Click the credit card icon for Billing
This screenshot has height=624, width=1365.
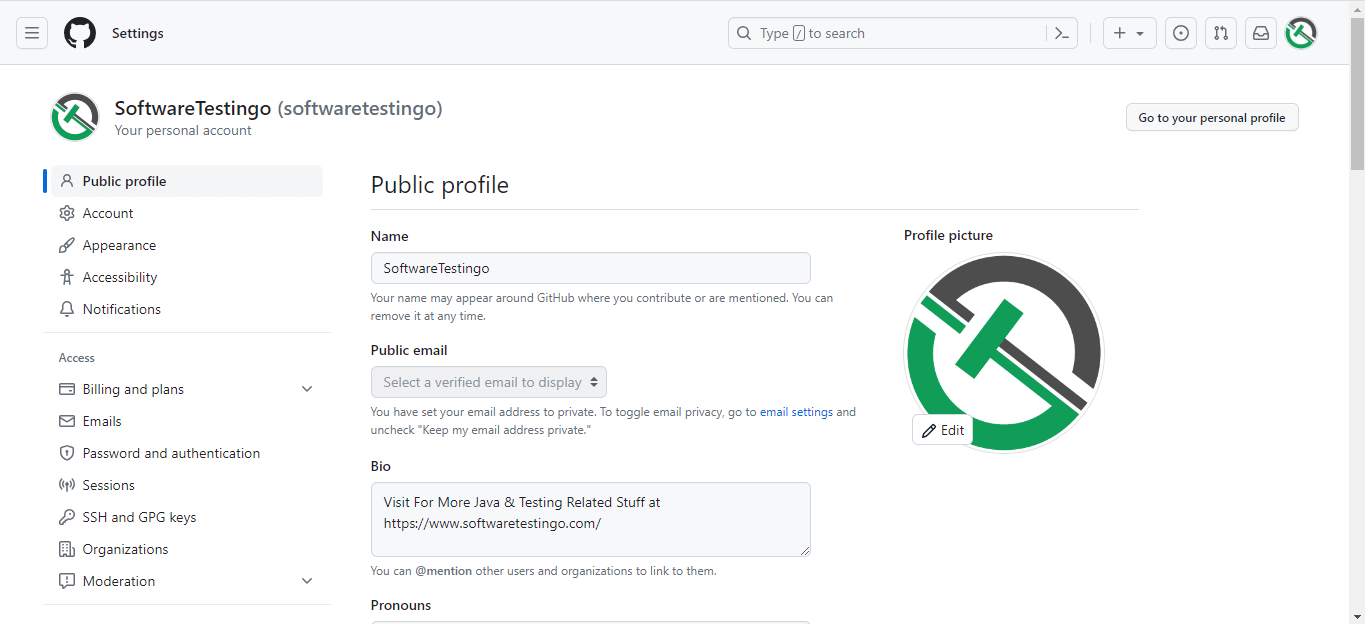tap(67, 389)
